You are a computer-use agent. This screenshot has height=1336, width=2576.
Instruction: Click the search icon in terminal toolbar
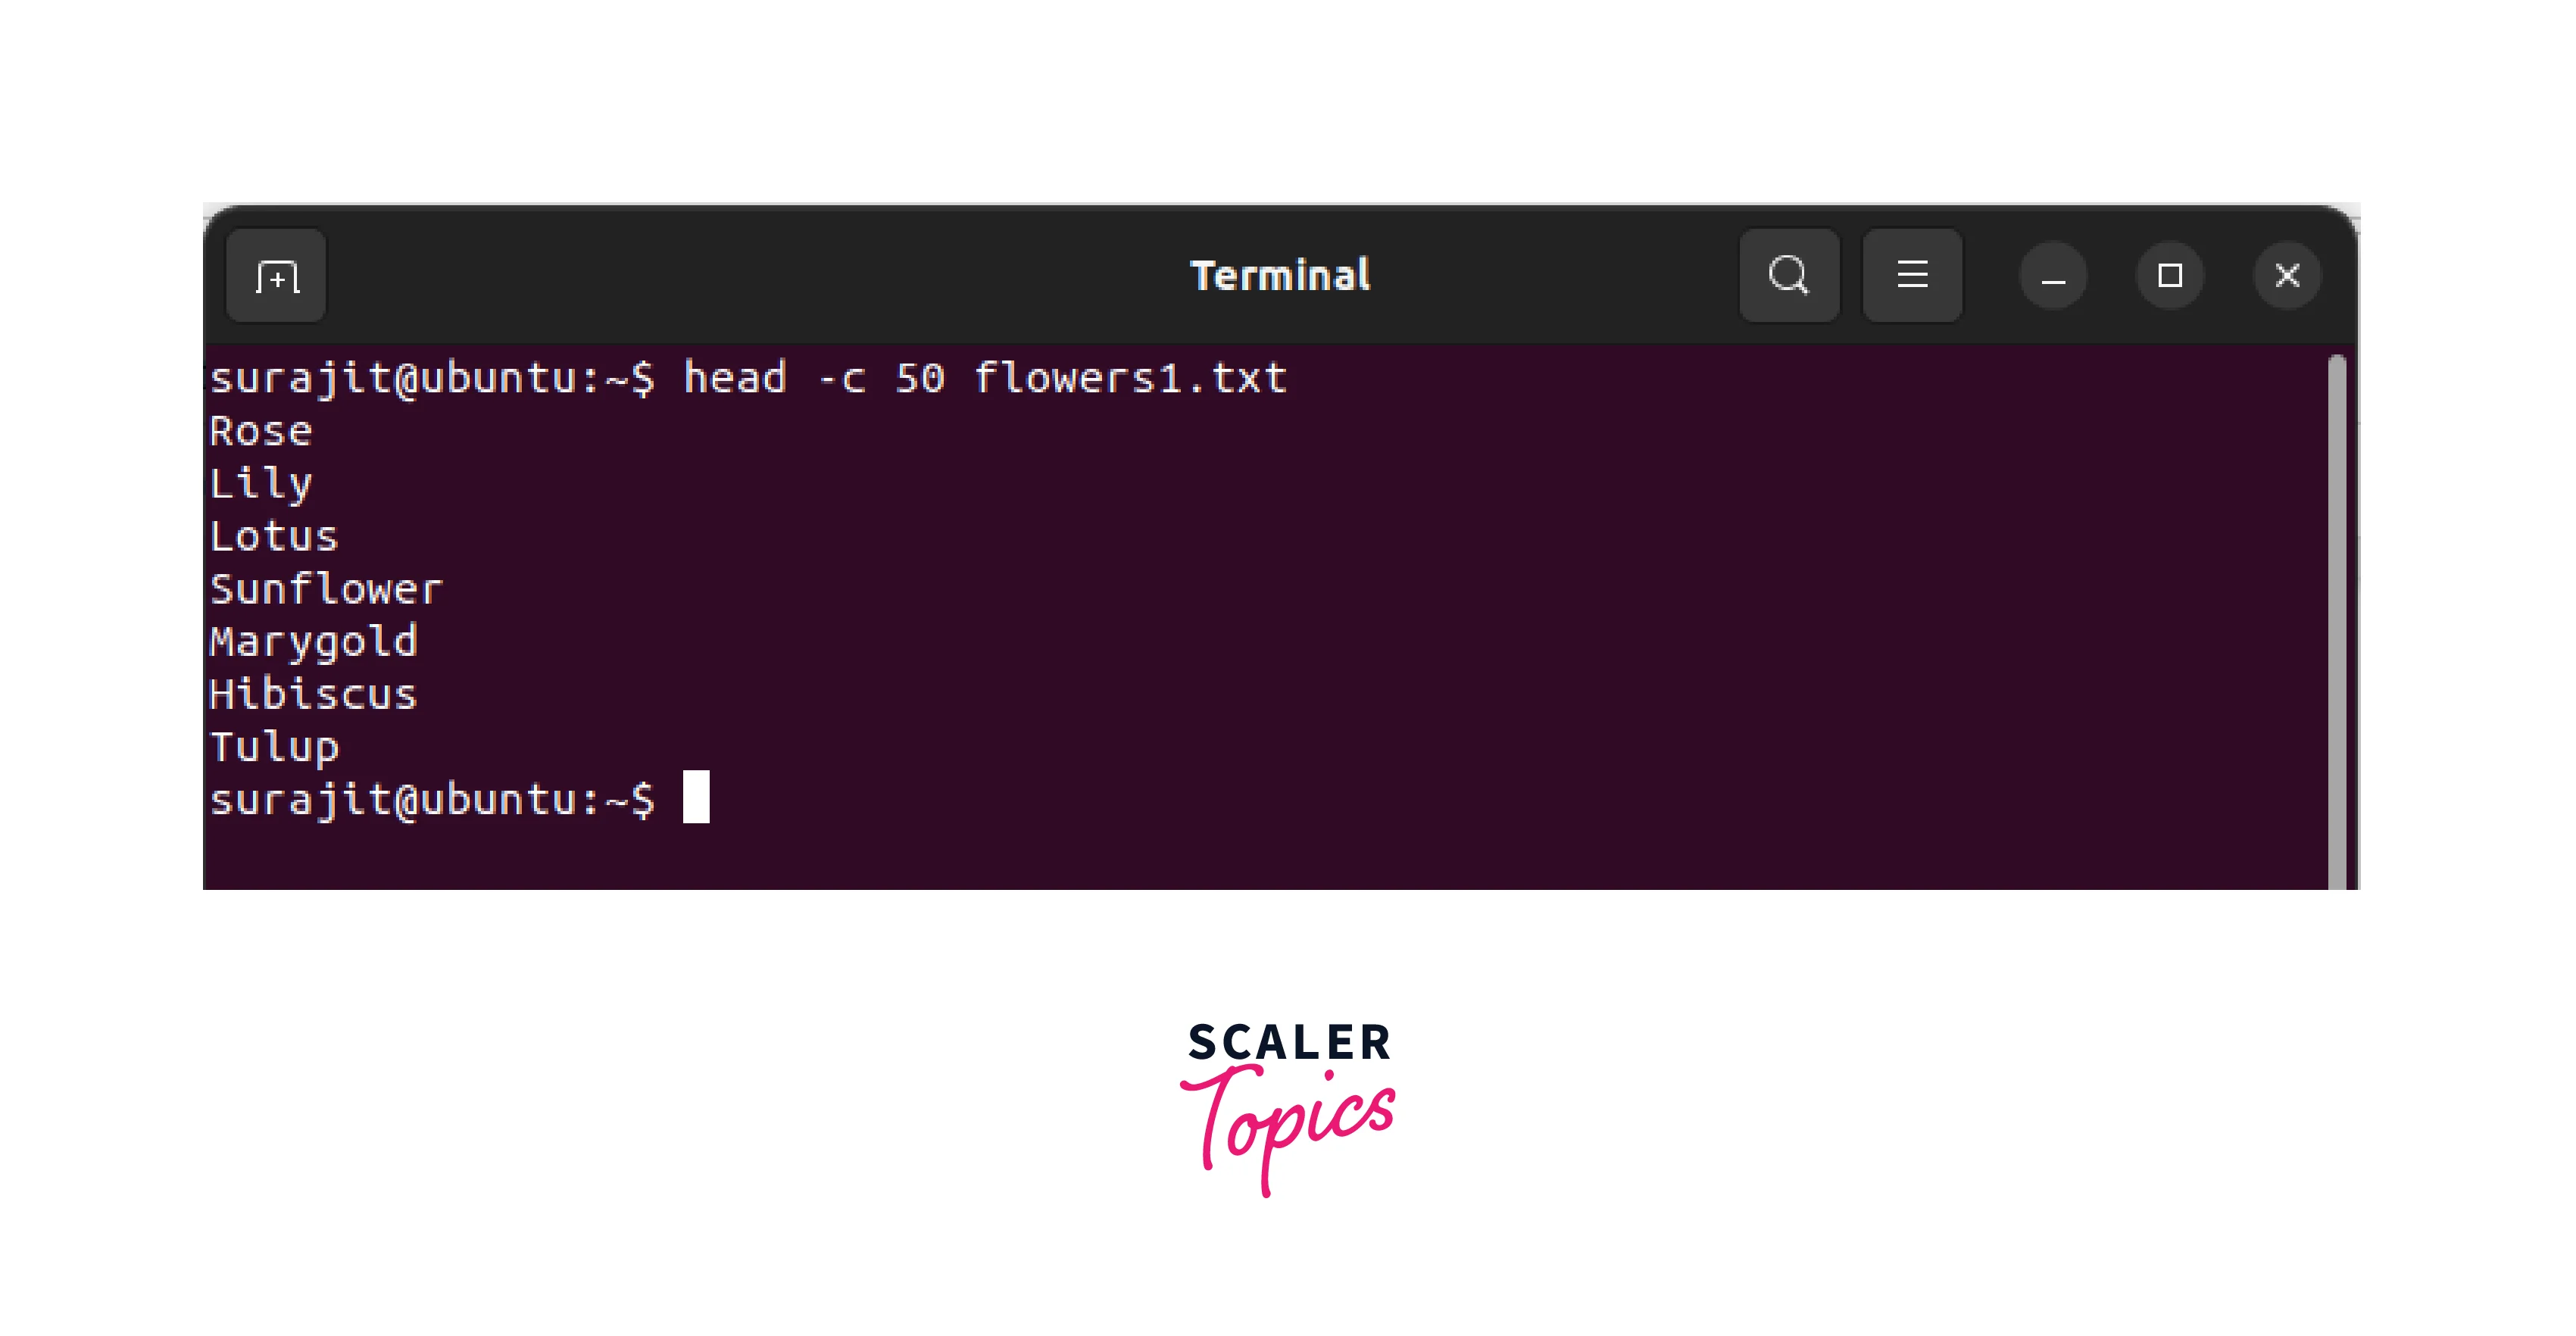[1791, 276]
